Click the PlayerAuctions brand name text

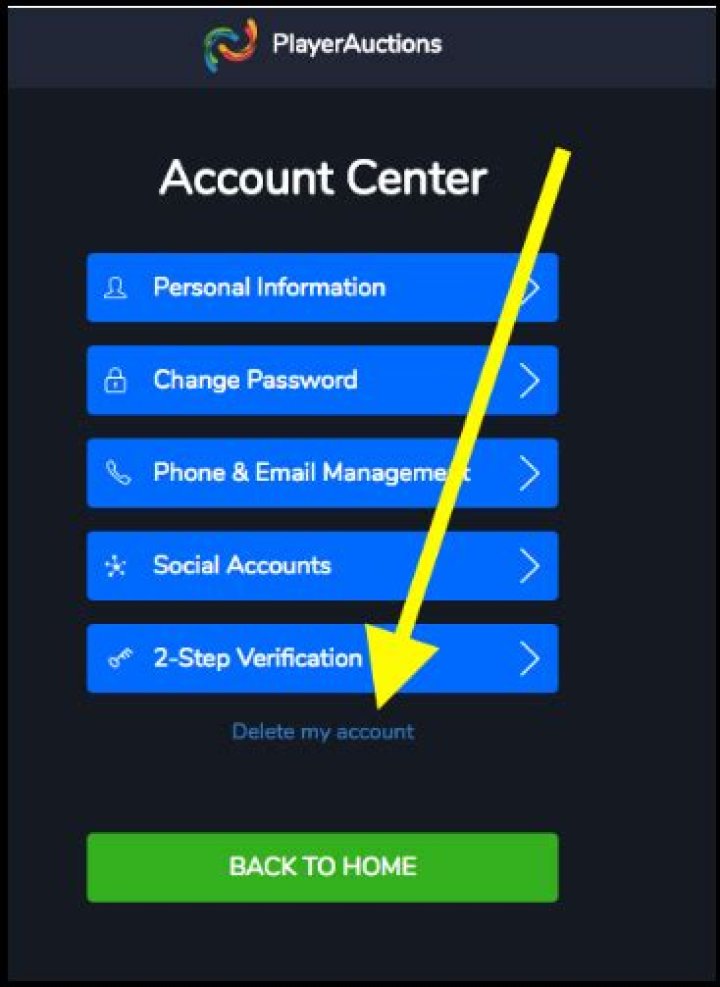[x=357, y=44]
